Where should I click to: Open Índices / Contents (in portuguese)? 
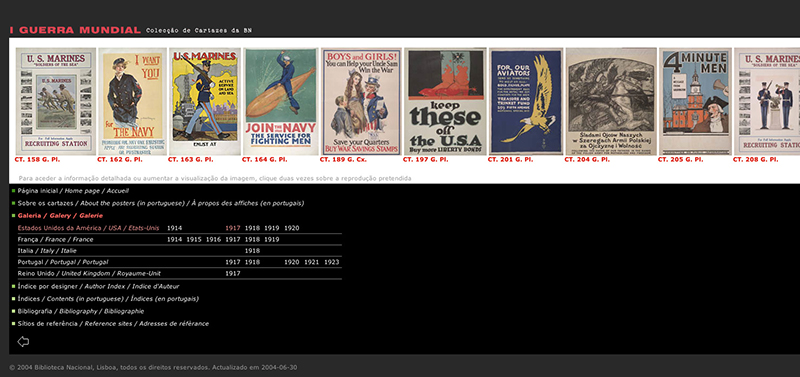click(x=108, y=299)
